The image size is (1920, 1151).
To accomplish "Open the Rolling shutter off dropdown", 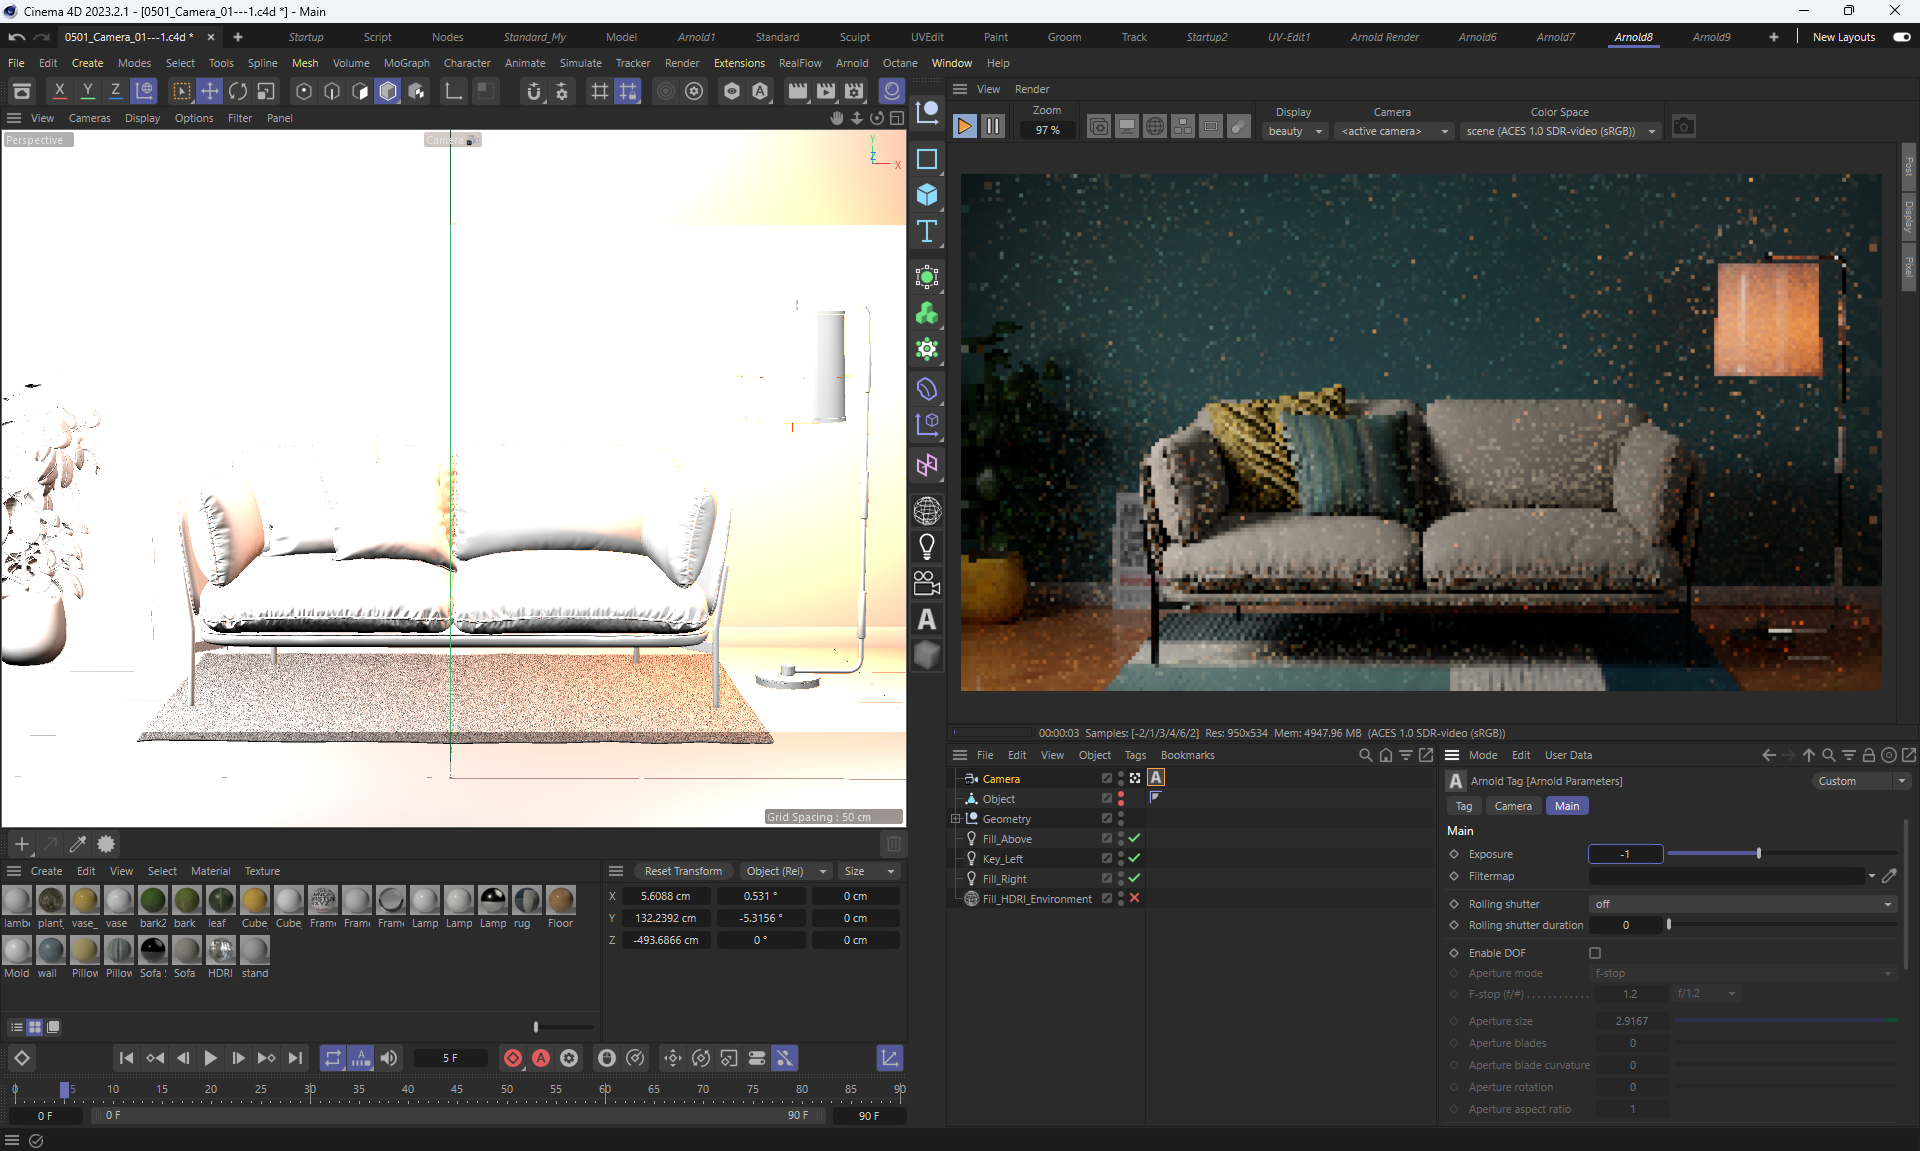I will tap(1742, 904).
